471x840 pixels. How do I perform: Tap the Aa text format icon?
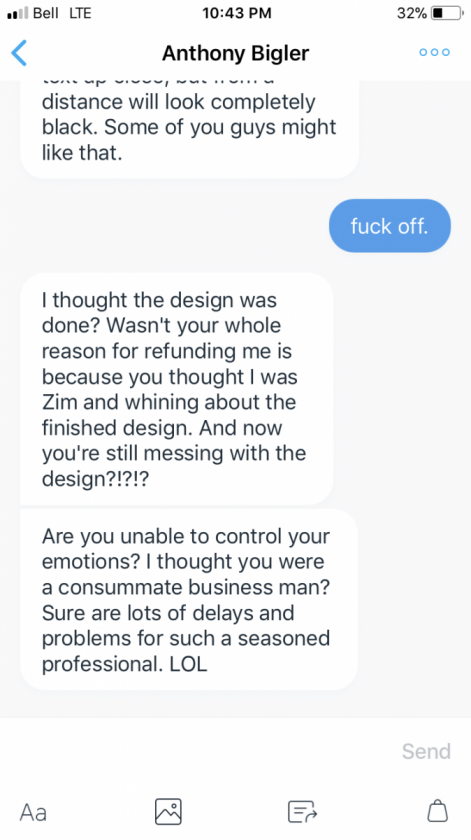(x=33, y=813)
